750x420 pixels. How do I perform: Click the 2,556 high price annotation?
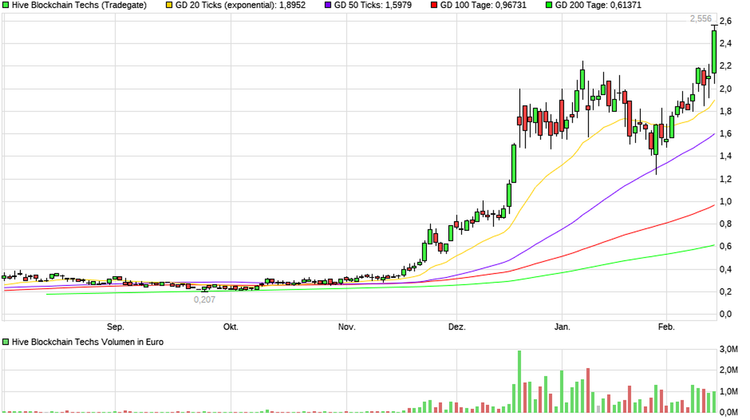pos(701,20)
